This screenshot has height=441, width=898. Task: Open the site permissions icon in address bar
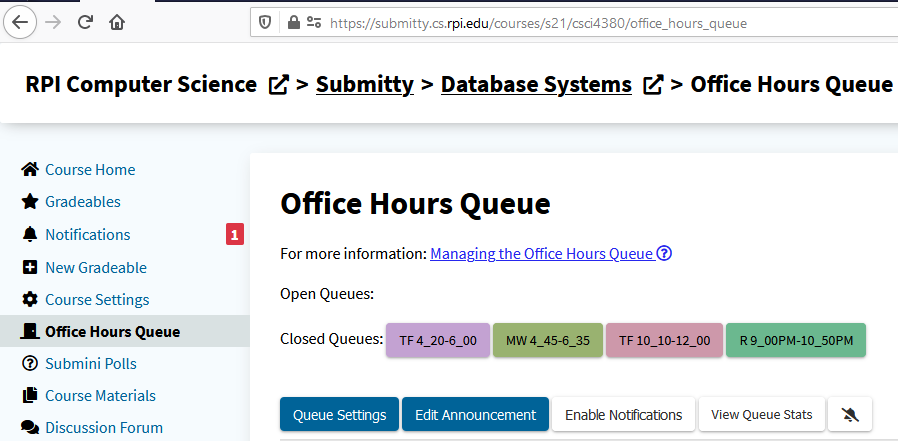point(314,22)
